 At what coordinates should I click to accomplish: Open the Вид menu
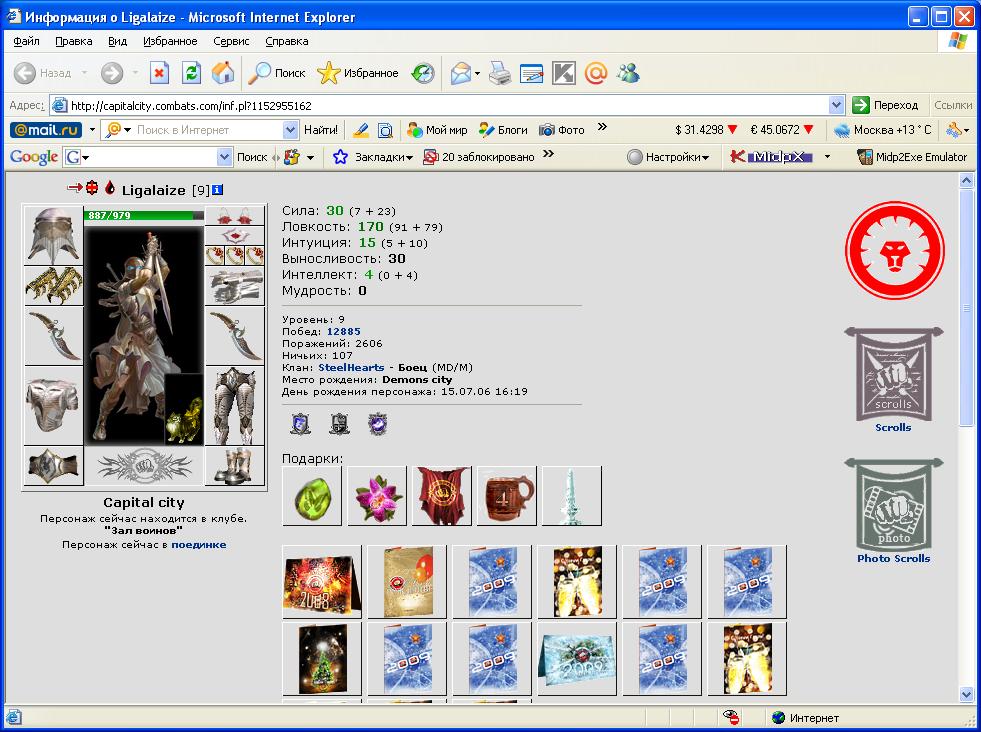click(x=118, y=41)
